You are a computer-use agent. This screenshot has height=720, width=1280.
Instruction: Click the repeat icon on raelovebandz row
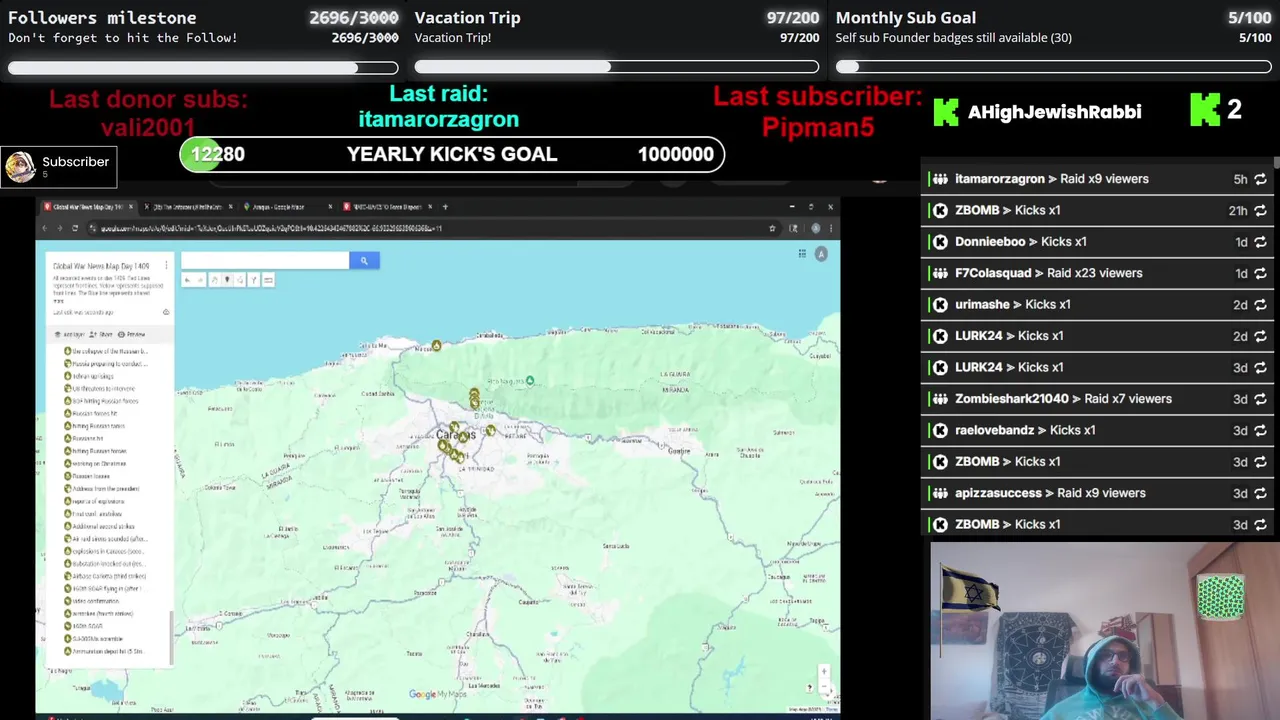point(1260,430)
